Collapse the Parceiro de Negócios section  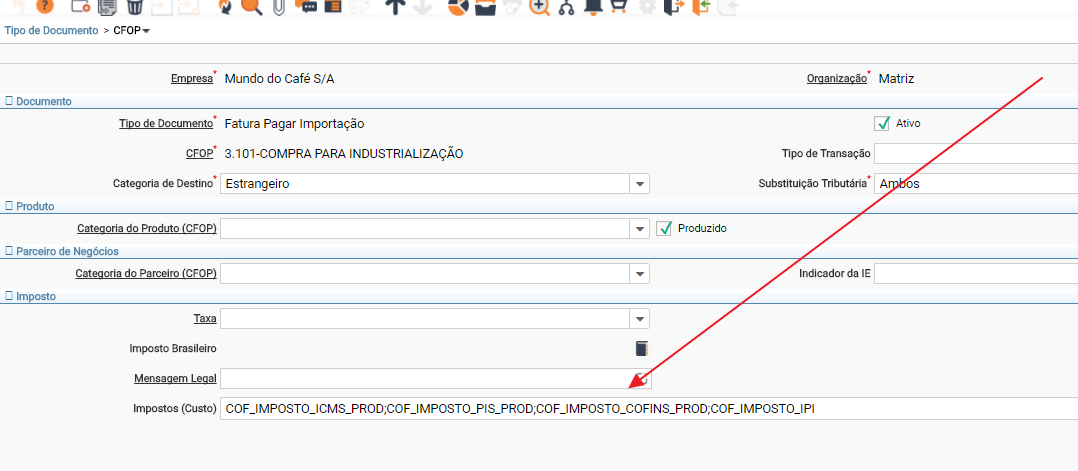[x=9, y=252]
